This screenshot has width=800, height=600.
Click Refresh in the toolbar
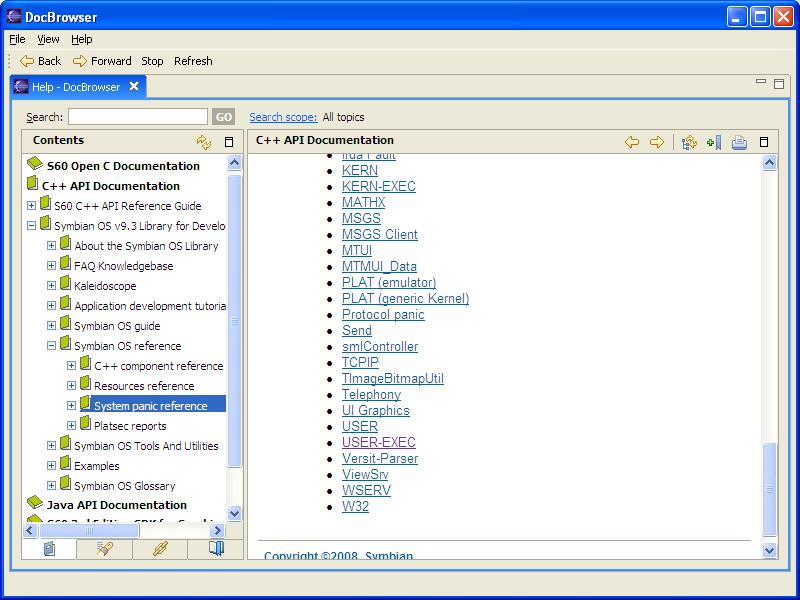point(193,61)
